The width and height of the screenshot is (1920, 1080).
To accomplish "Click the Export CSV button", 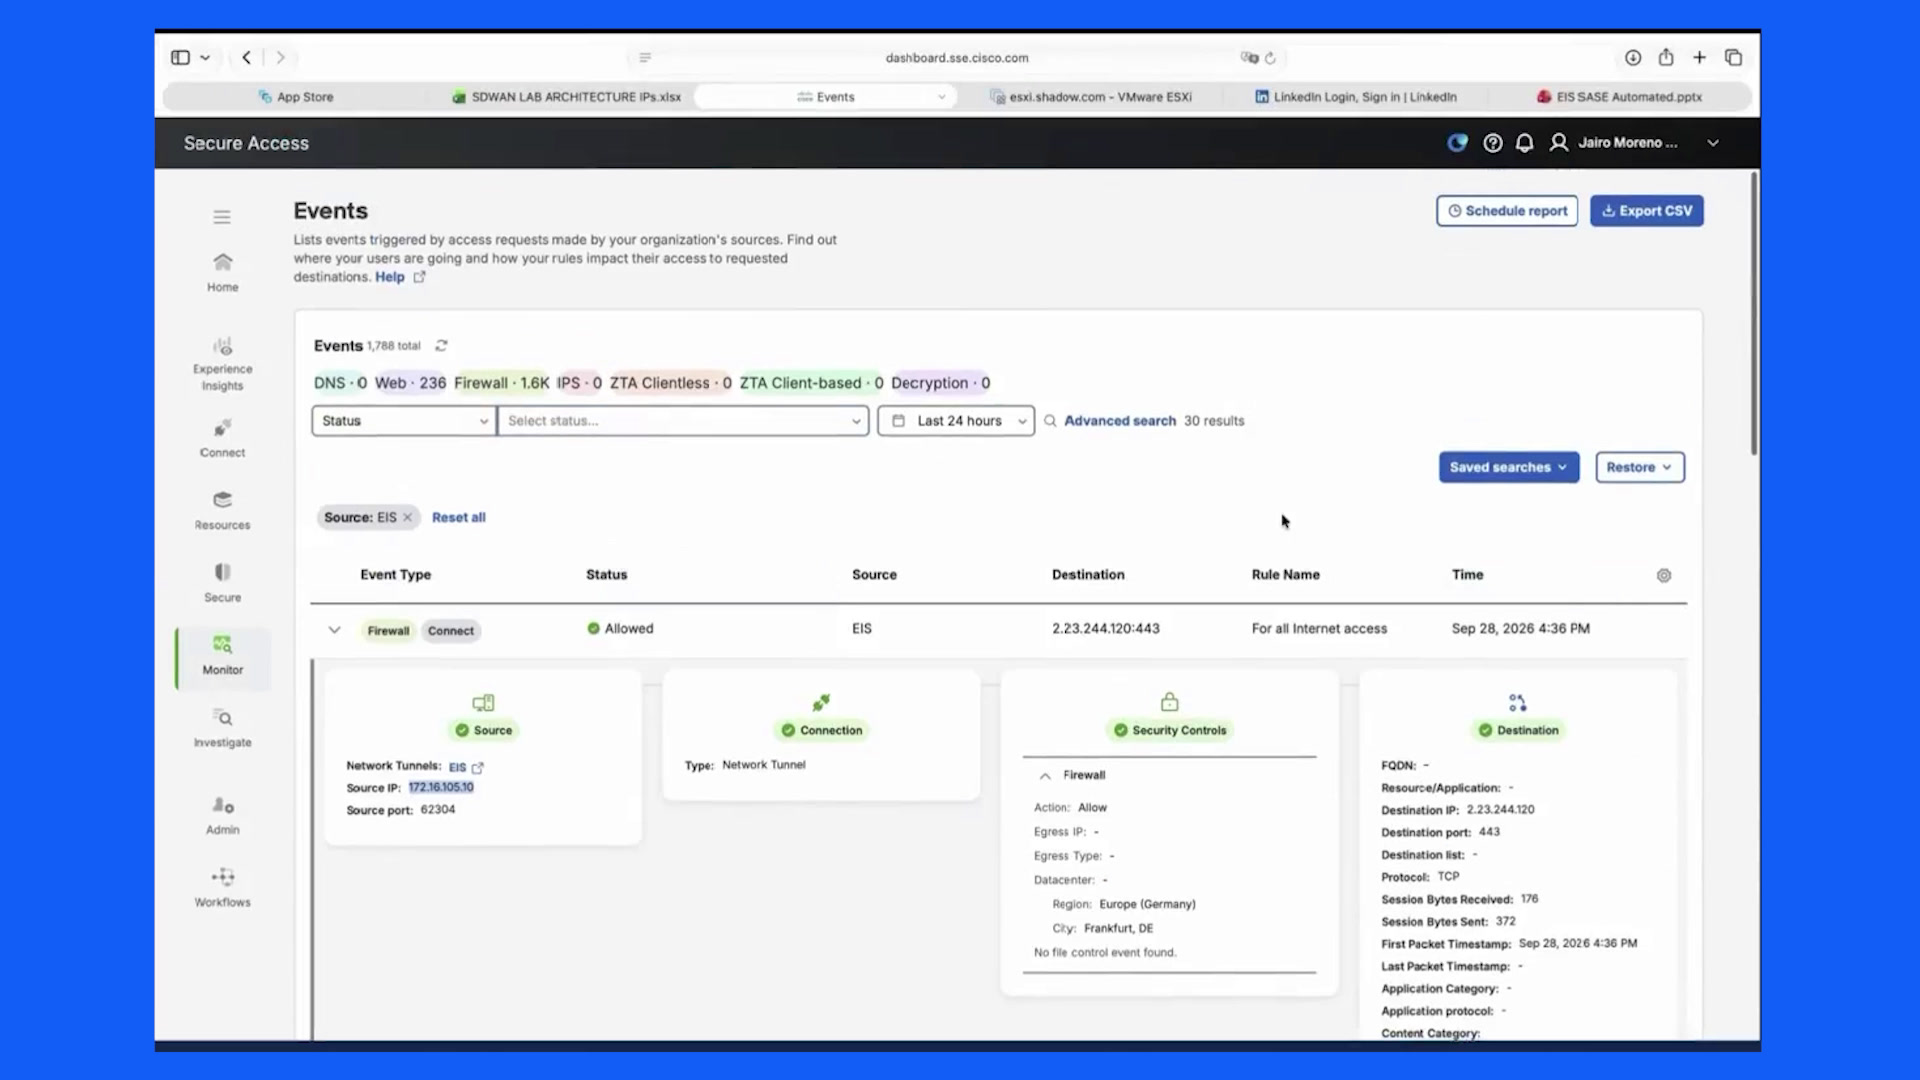I will pyautogui.click(x=1646, y=211).
